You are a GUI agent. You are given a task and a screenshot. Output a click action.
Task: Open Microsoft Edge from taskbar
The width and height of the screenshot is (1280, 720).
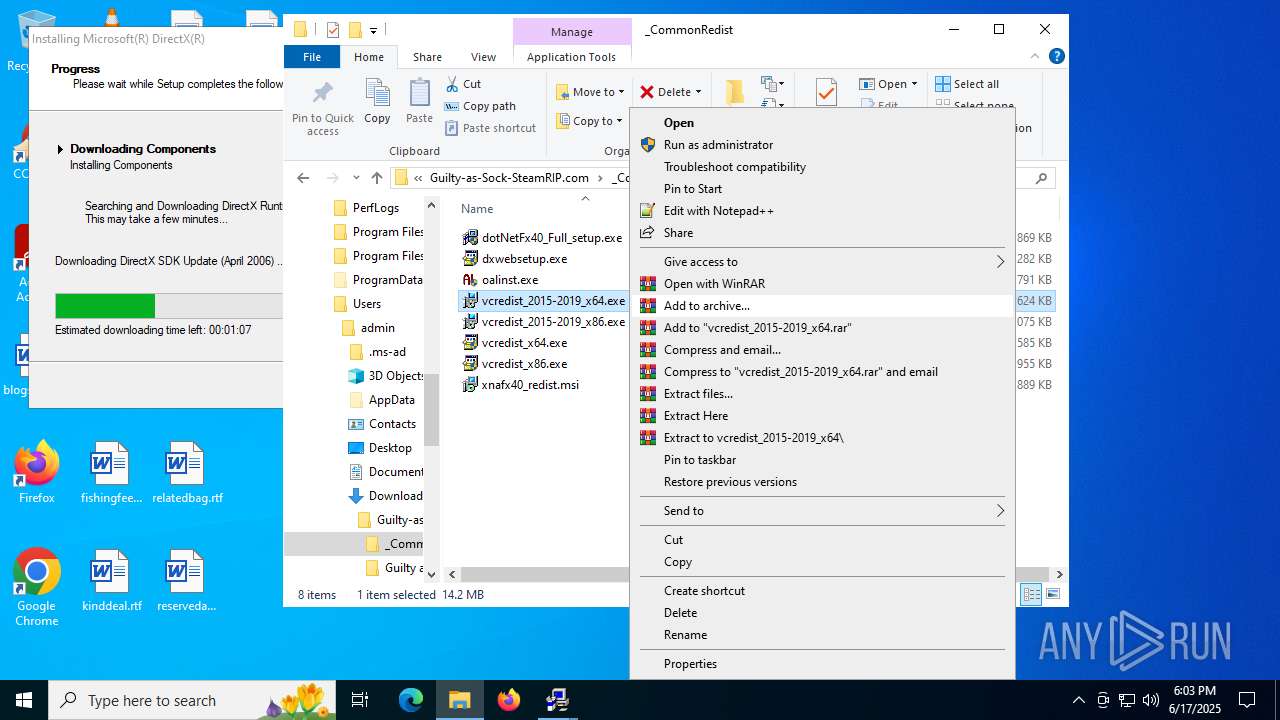411,700
